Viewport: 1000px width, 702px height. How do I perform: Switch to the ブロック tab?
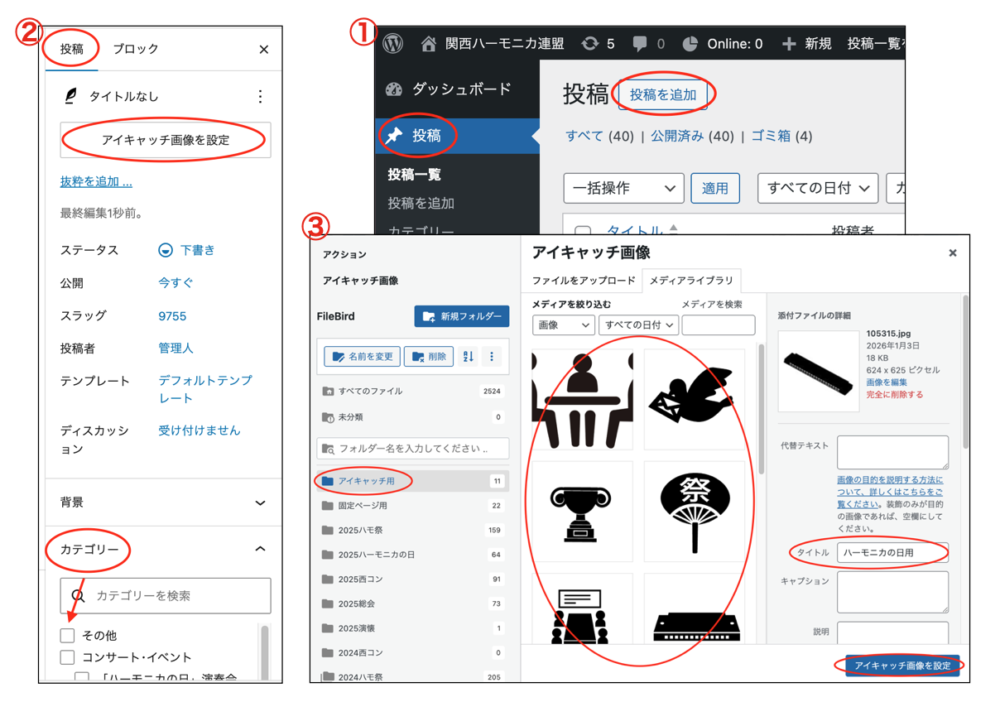135,49
